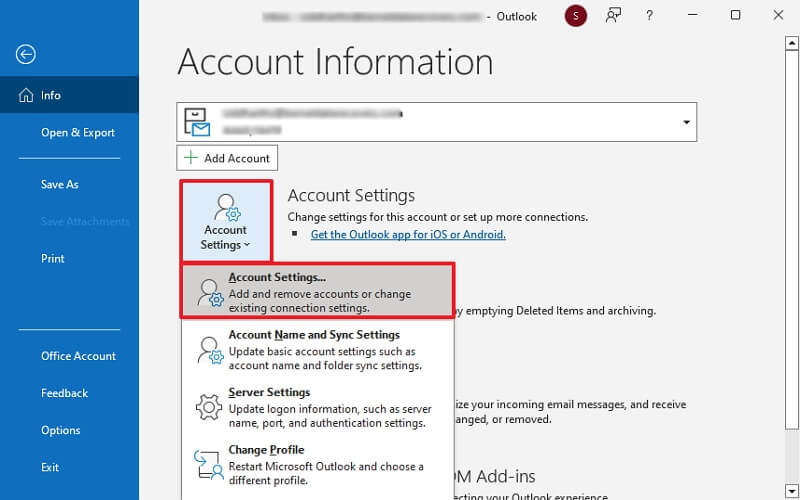Expand the account selector dropdown arrow

coord(686,122)
